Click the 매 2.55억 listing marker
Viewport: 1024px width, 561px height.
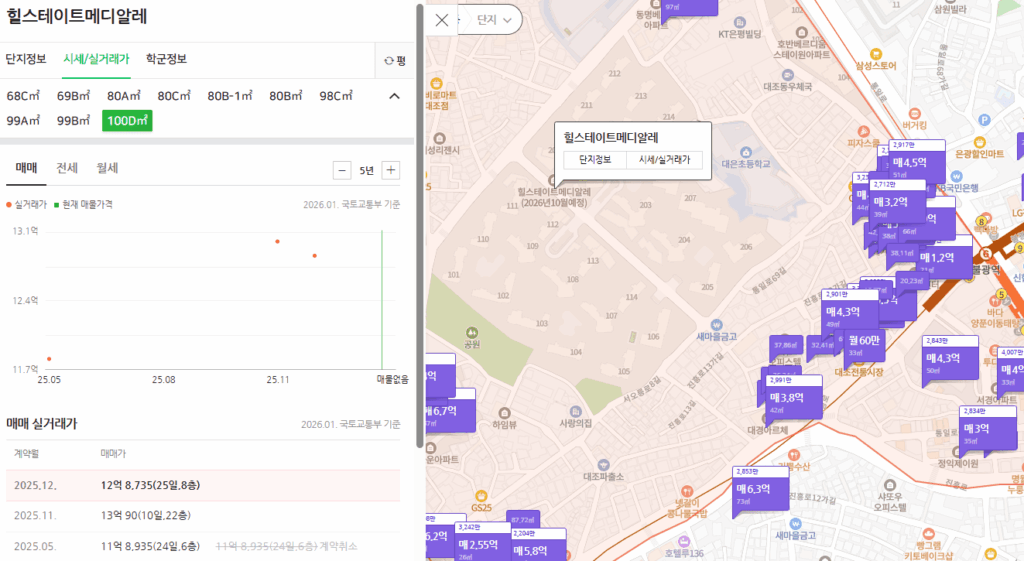tap(483, 544)
